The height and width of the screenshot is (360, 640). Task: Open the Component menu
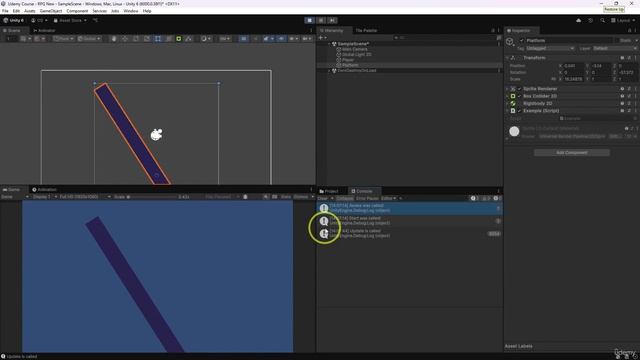(77, 11)
